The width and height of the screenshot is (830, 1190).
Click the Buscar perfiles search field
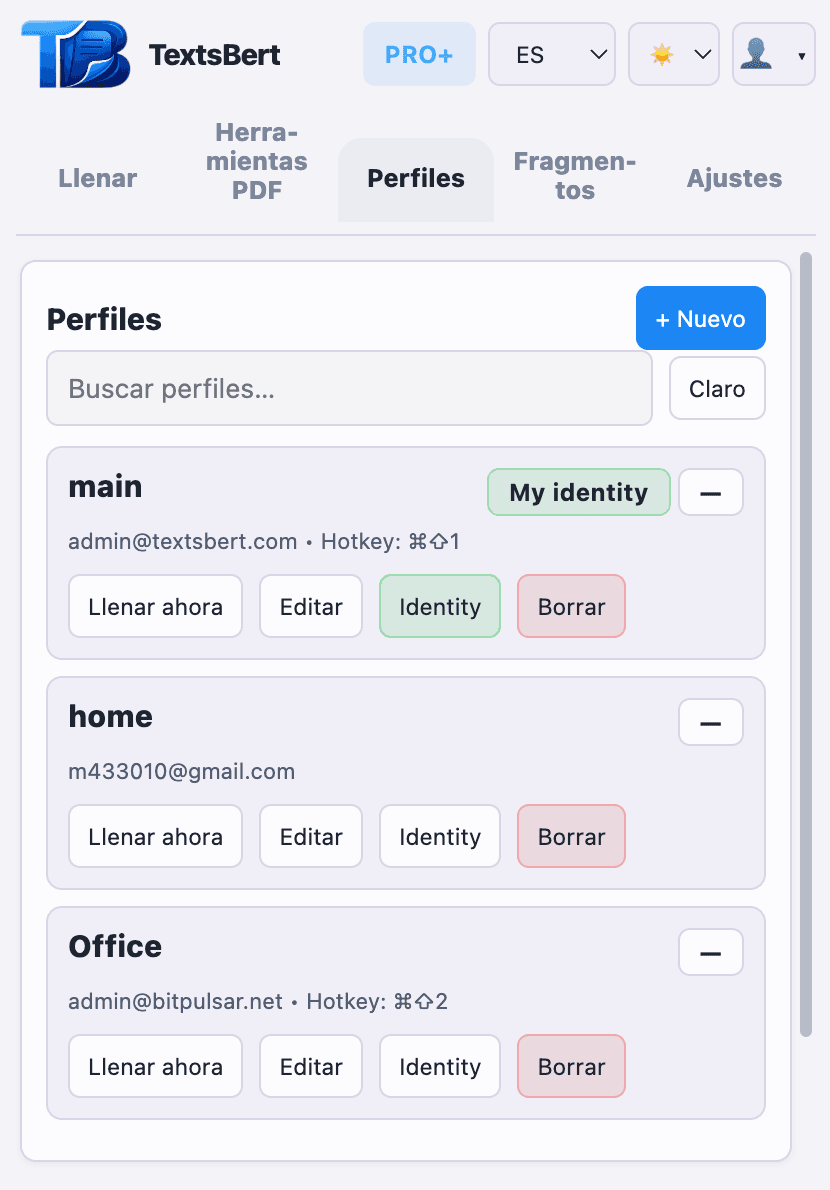coord(349,388)
